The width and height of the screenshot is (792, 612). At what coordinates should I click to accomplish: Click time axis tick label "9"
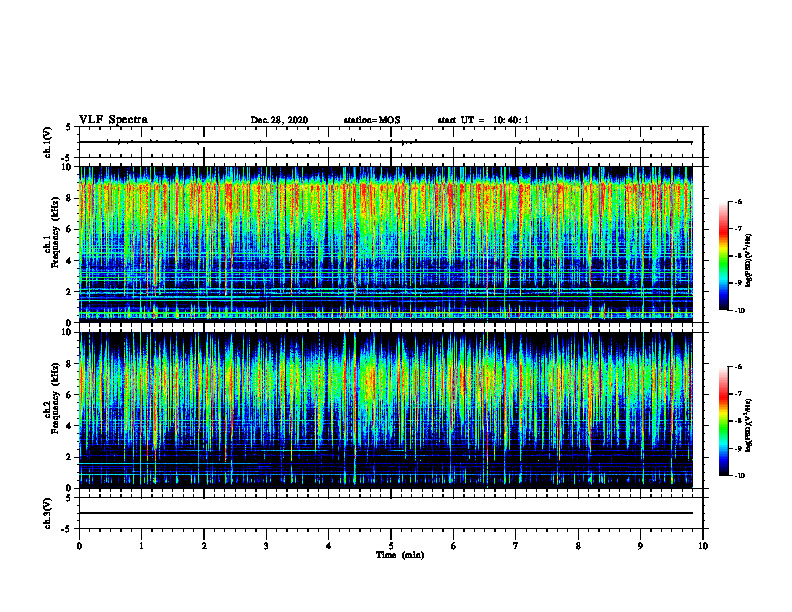(x=640, y=546)
